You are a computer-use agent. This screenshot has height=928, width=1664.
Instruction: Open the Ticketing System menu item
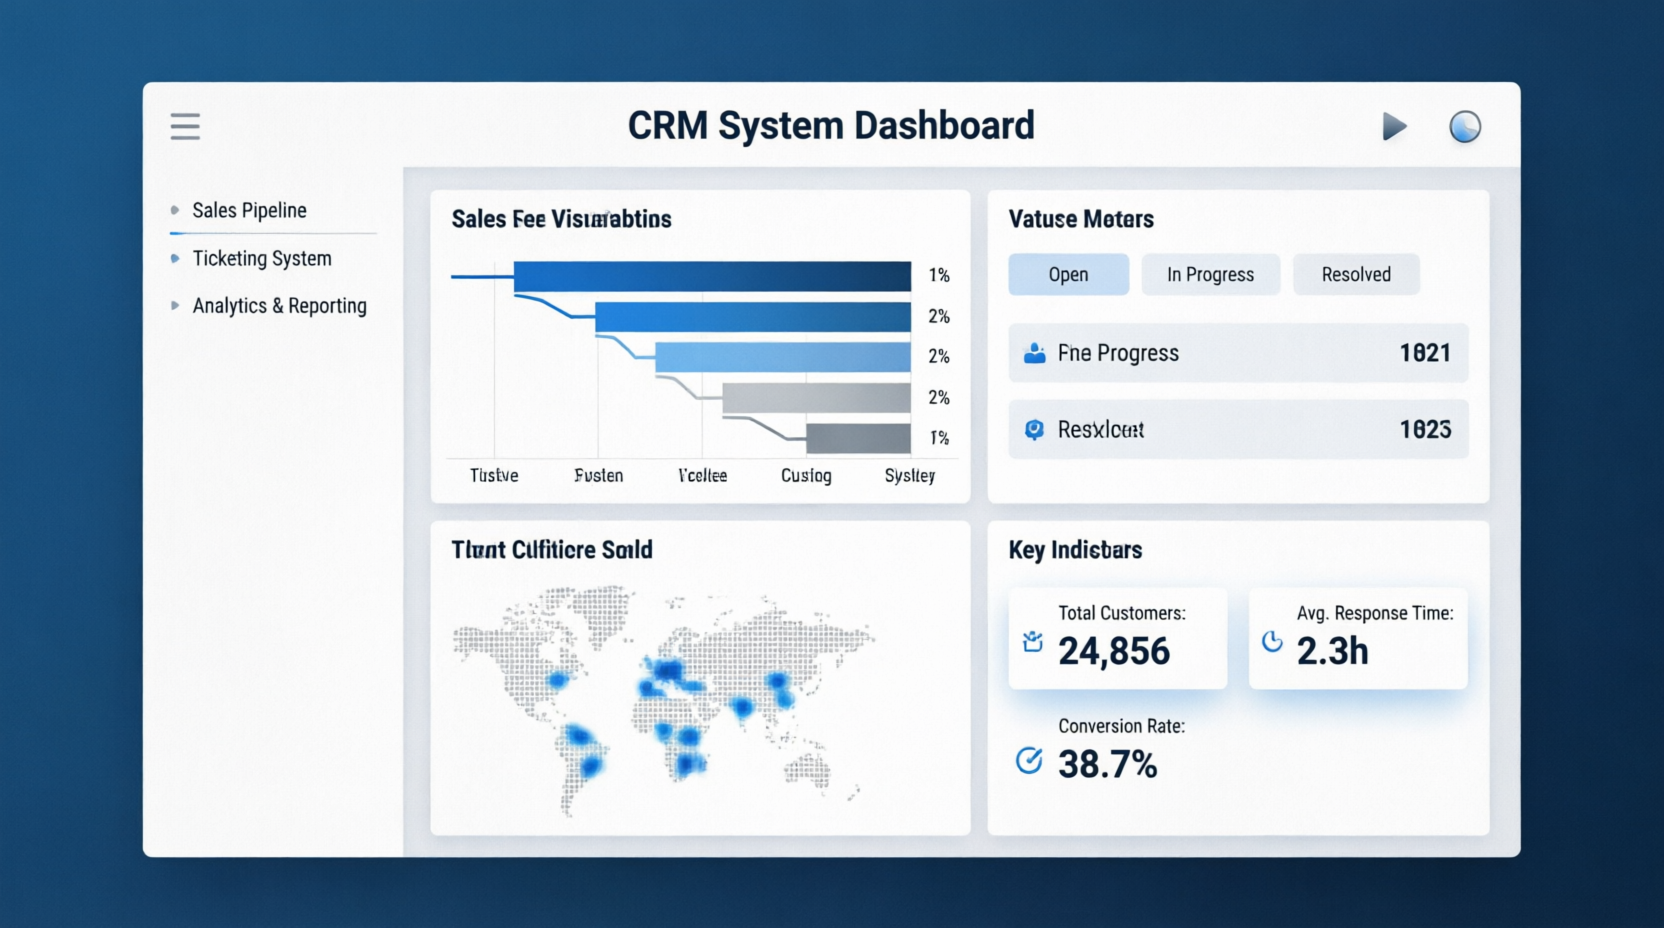pos(262,258)
